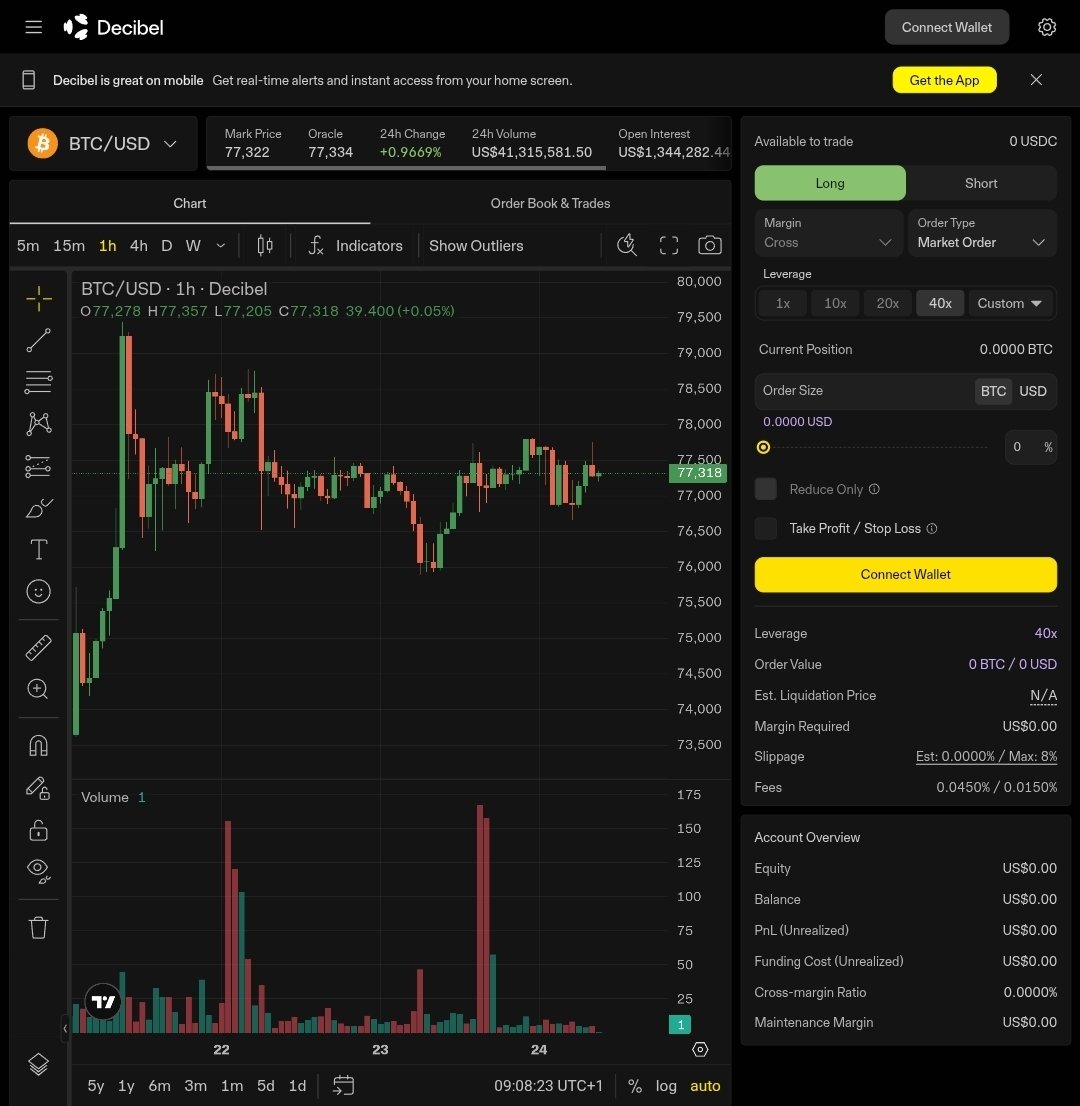The height and width of the screenshot is (1106, 1080).
Task: Expand the BTC/USD market selector
Action: pyautogui.click(x=103, y=144)
